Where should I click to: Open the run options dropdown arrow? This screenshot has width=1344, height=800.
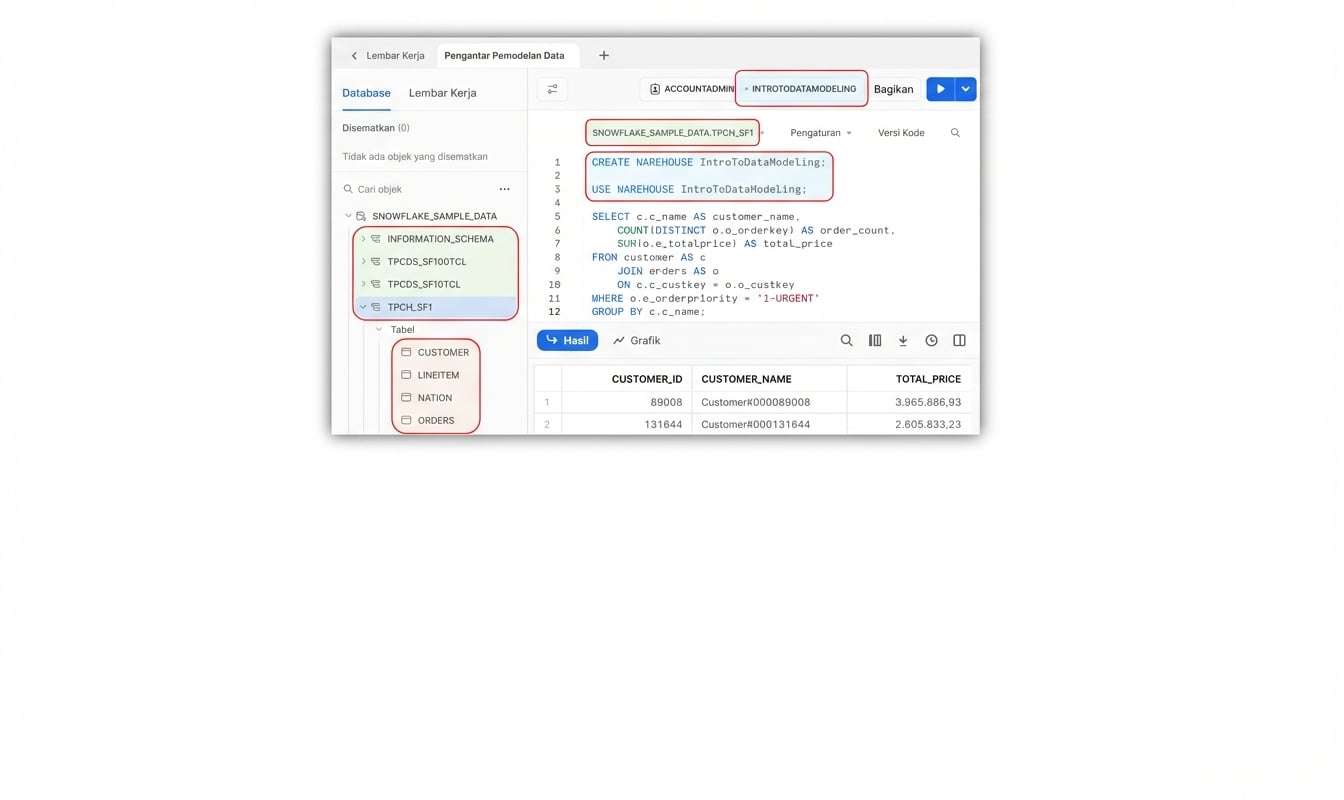pos(965,89)
